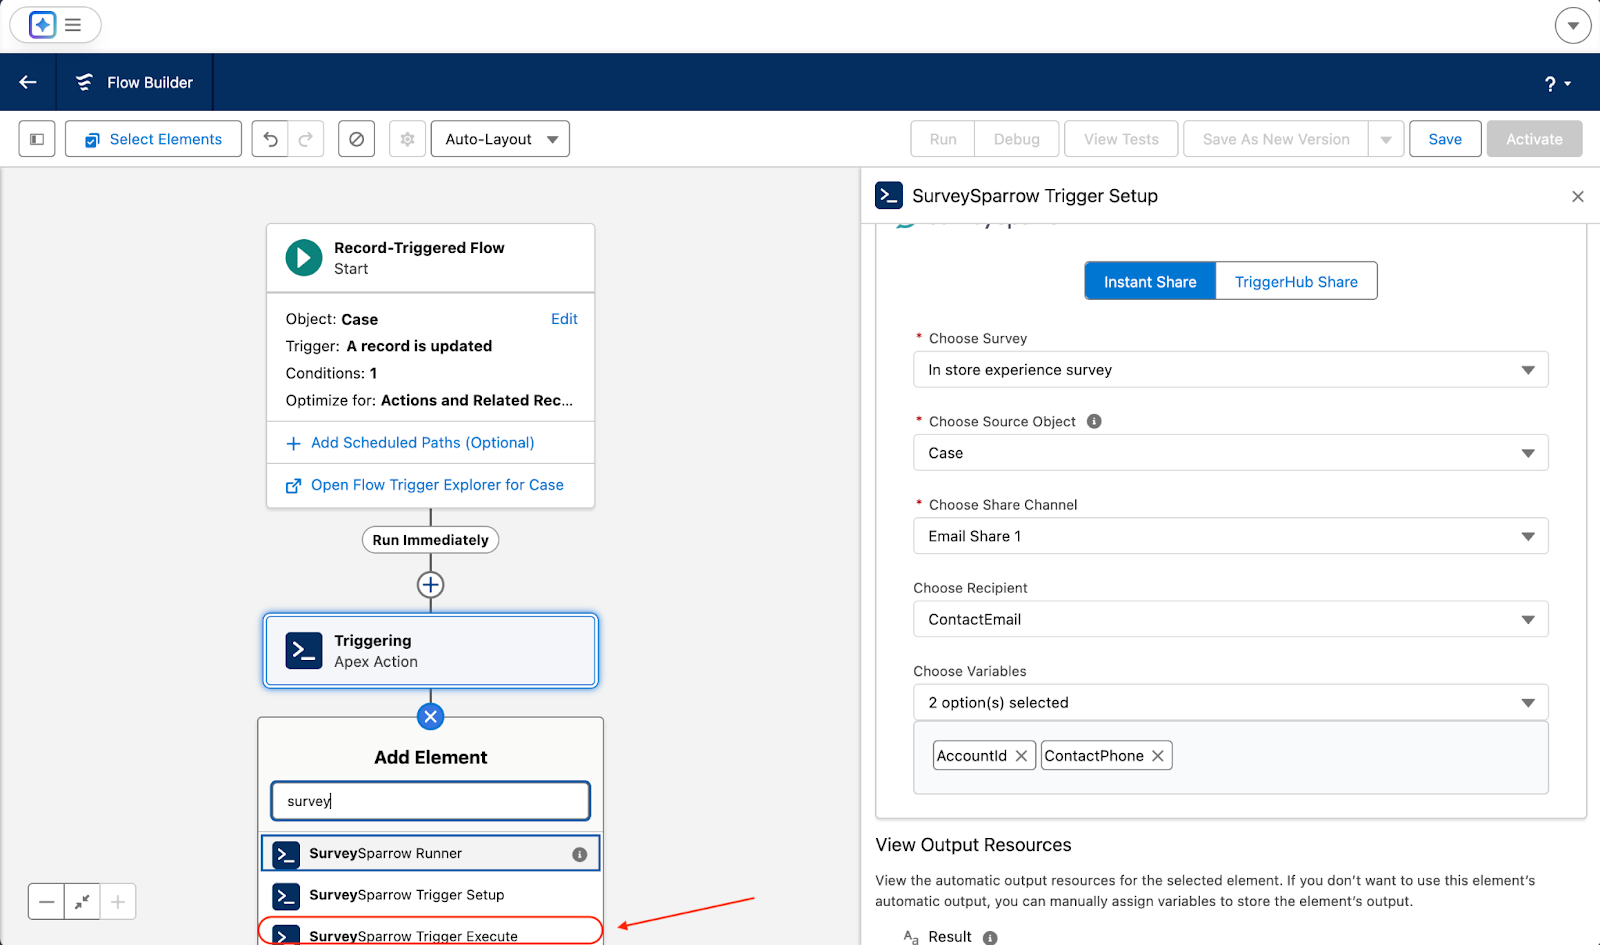Screen dimensions: 1600x945
Task: Click fit-to-view collapse icon on canvas
Action: pyautogui.click(x=82, y=902)
